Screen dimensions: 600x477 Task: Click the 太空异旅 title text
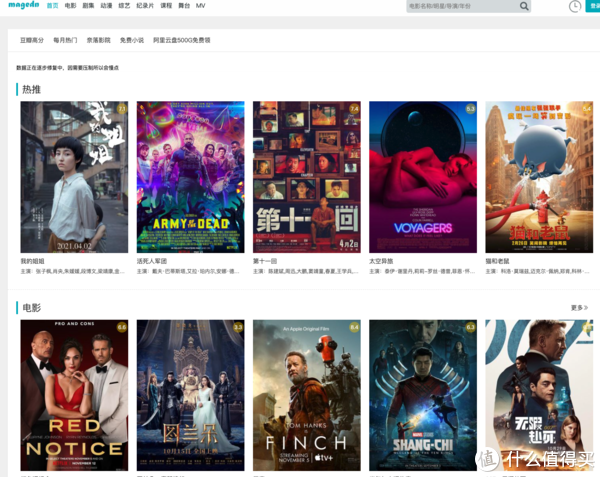381,261
